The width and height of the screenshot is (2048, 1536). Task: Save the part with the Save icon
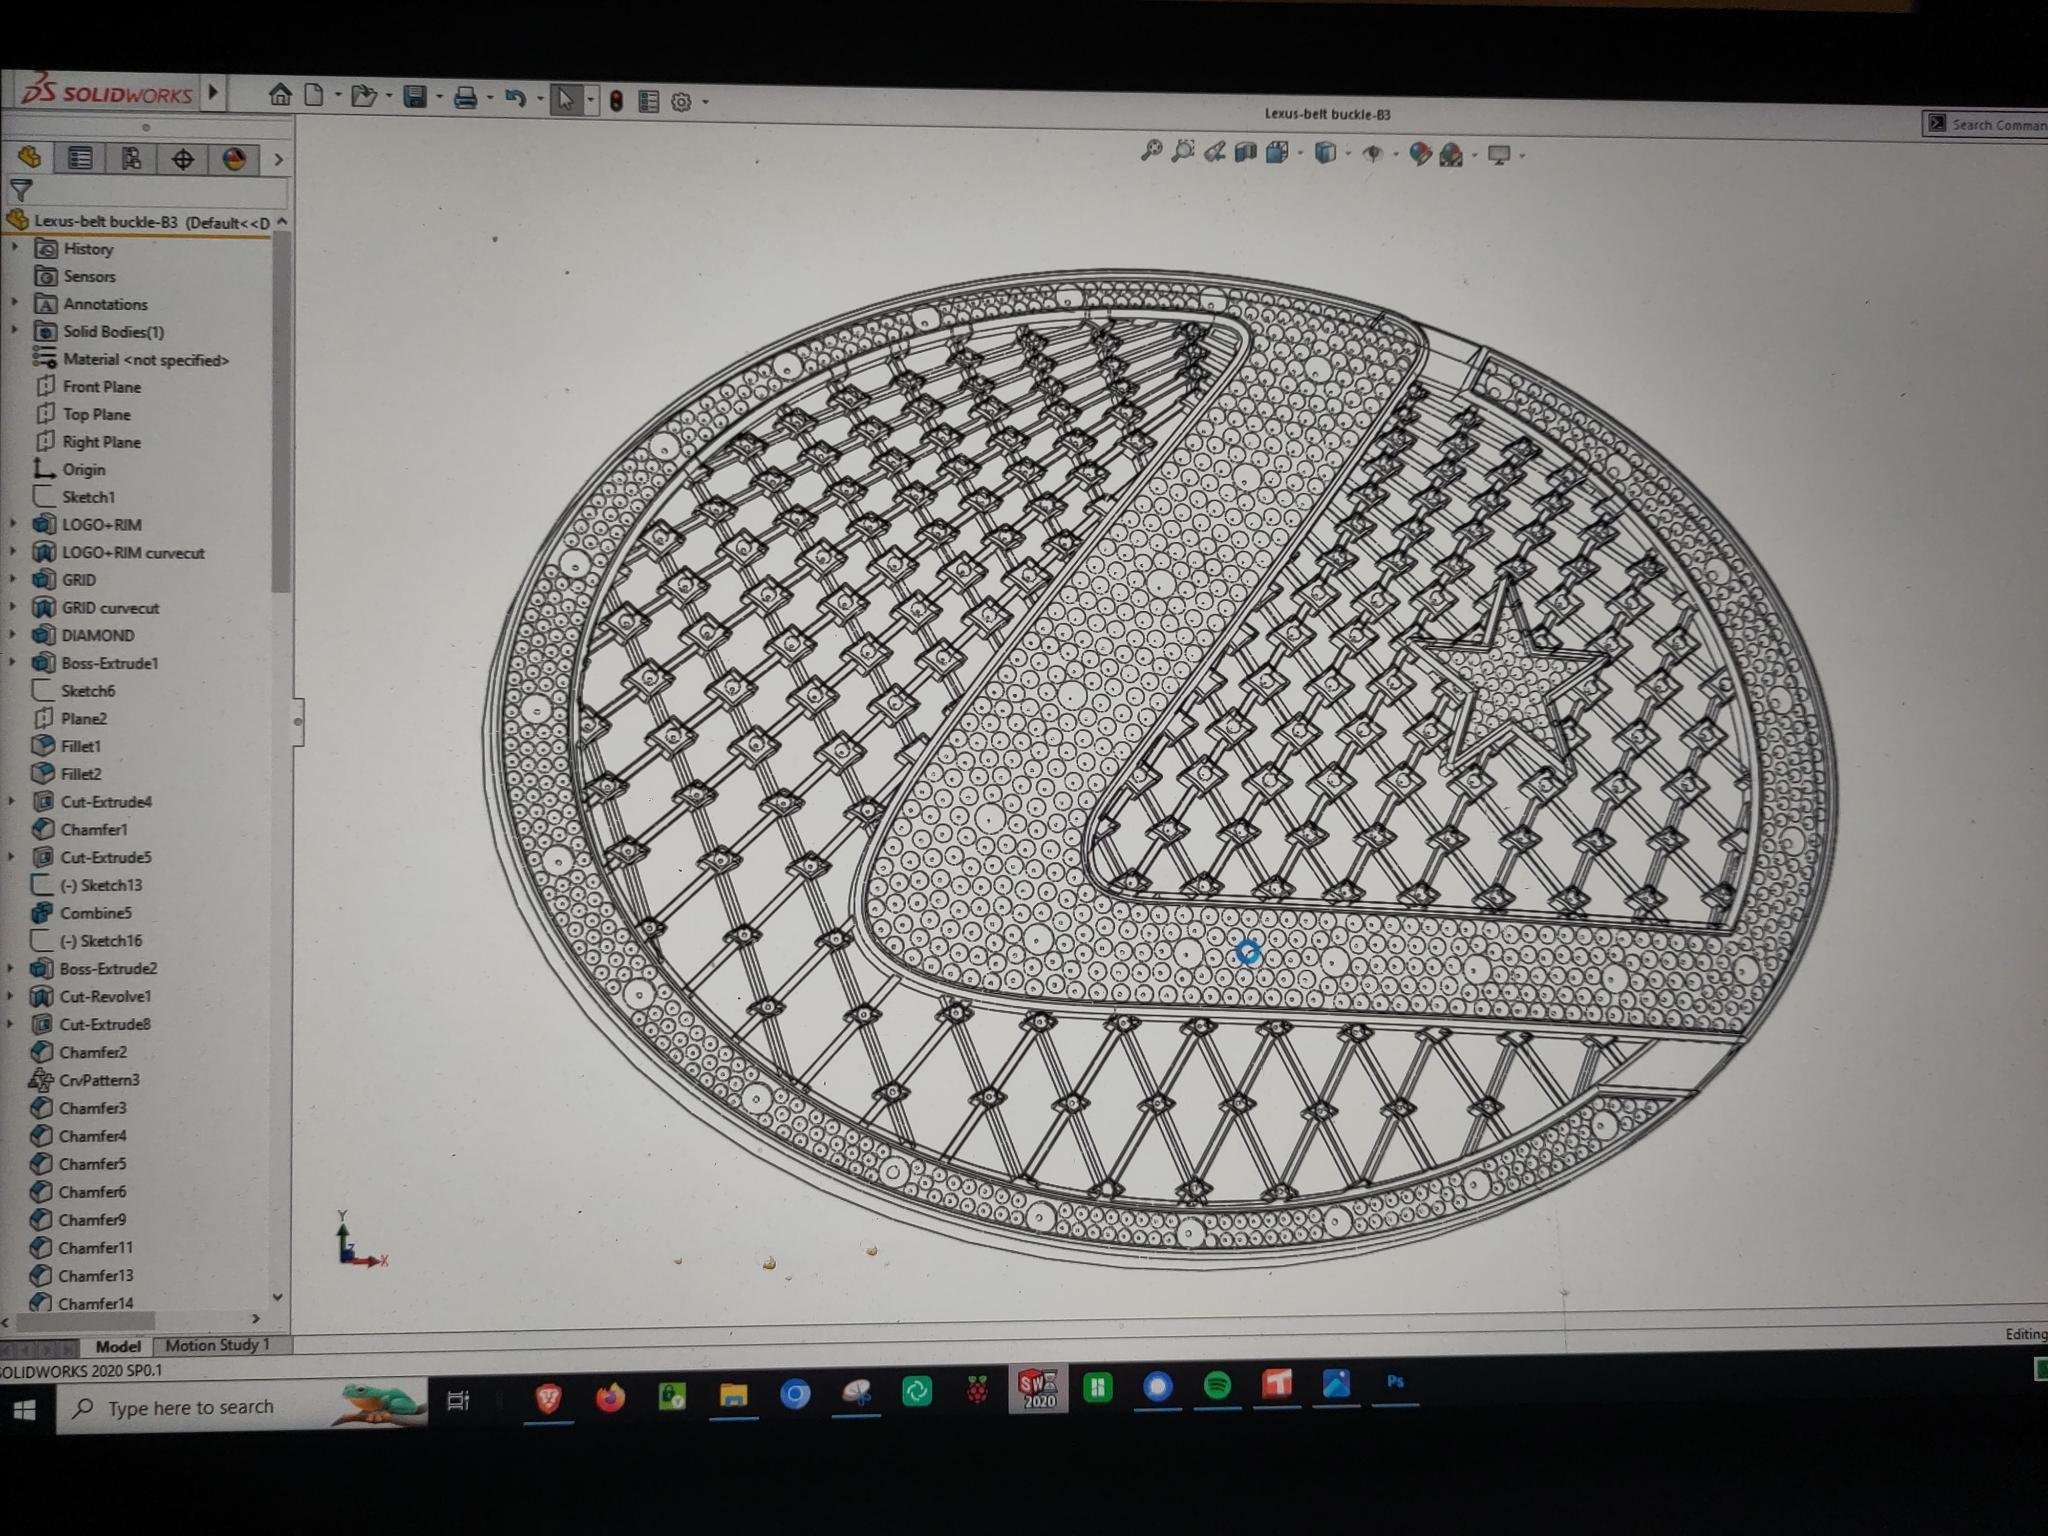click(415, 97)
